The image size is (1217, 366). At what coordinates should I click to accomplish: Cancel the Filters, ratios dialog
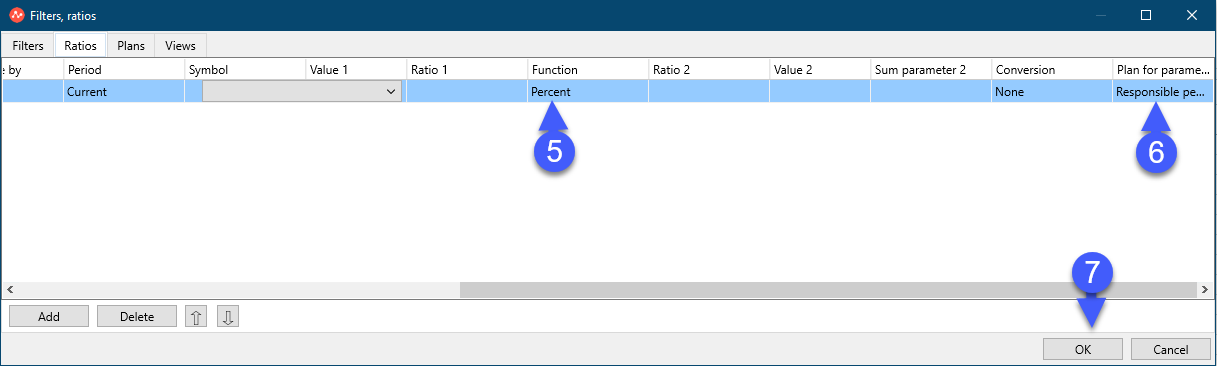pos(1171,350)
